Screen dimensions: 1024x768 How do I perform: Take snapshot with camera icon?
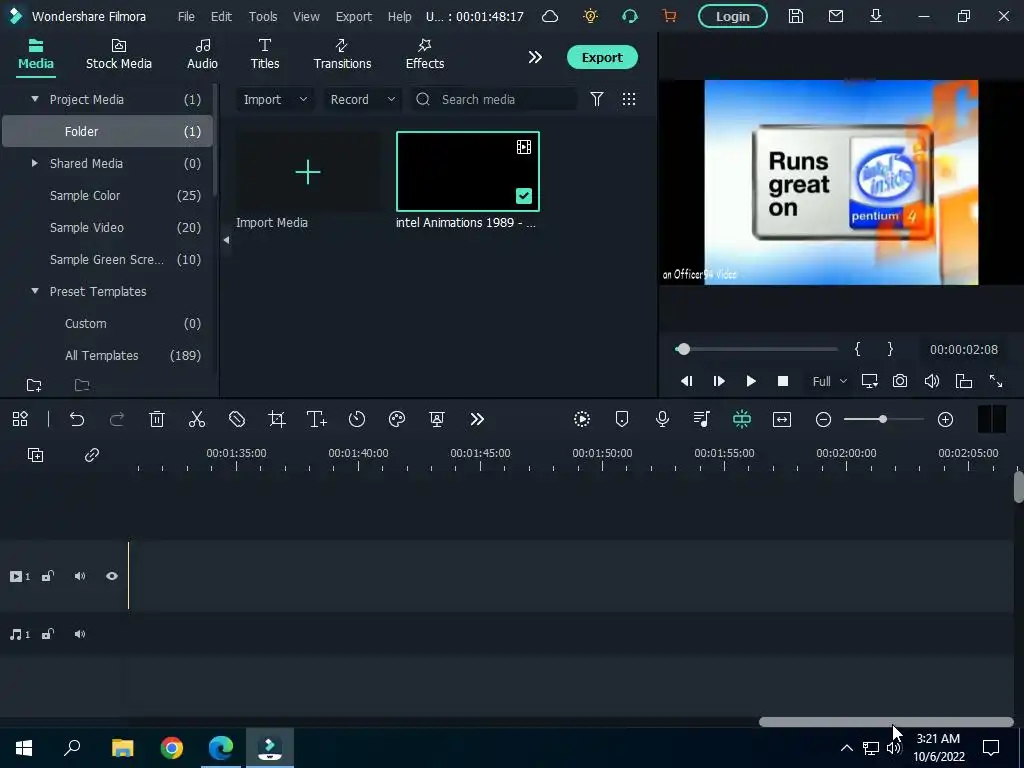tap(900, 381)
